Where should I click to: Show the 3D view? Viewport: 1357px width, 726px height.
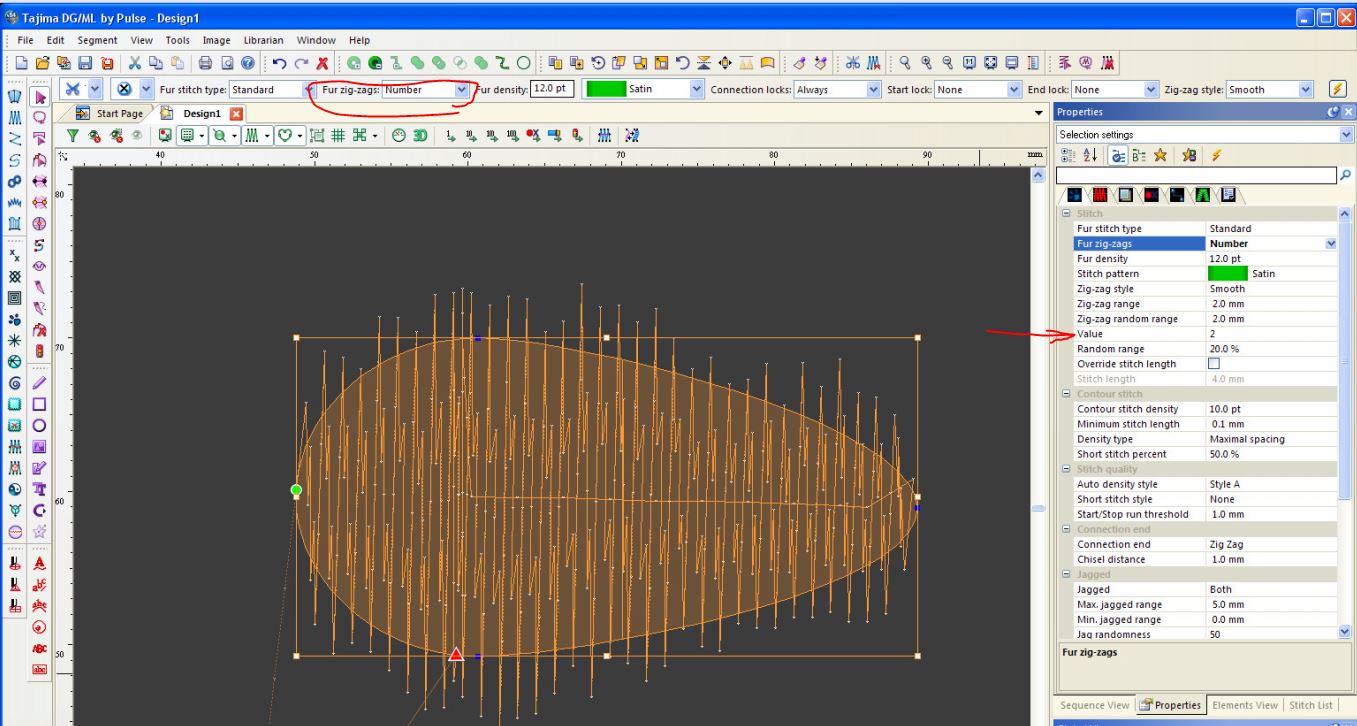pyautogui.click(x=421, y=133)
